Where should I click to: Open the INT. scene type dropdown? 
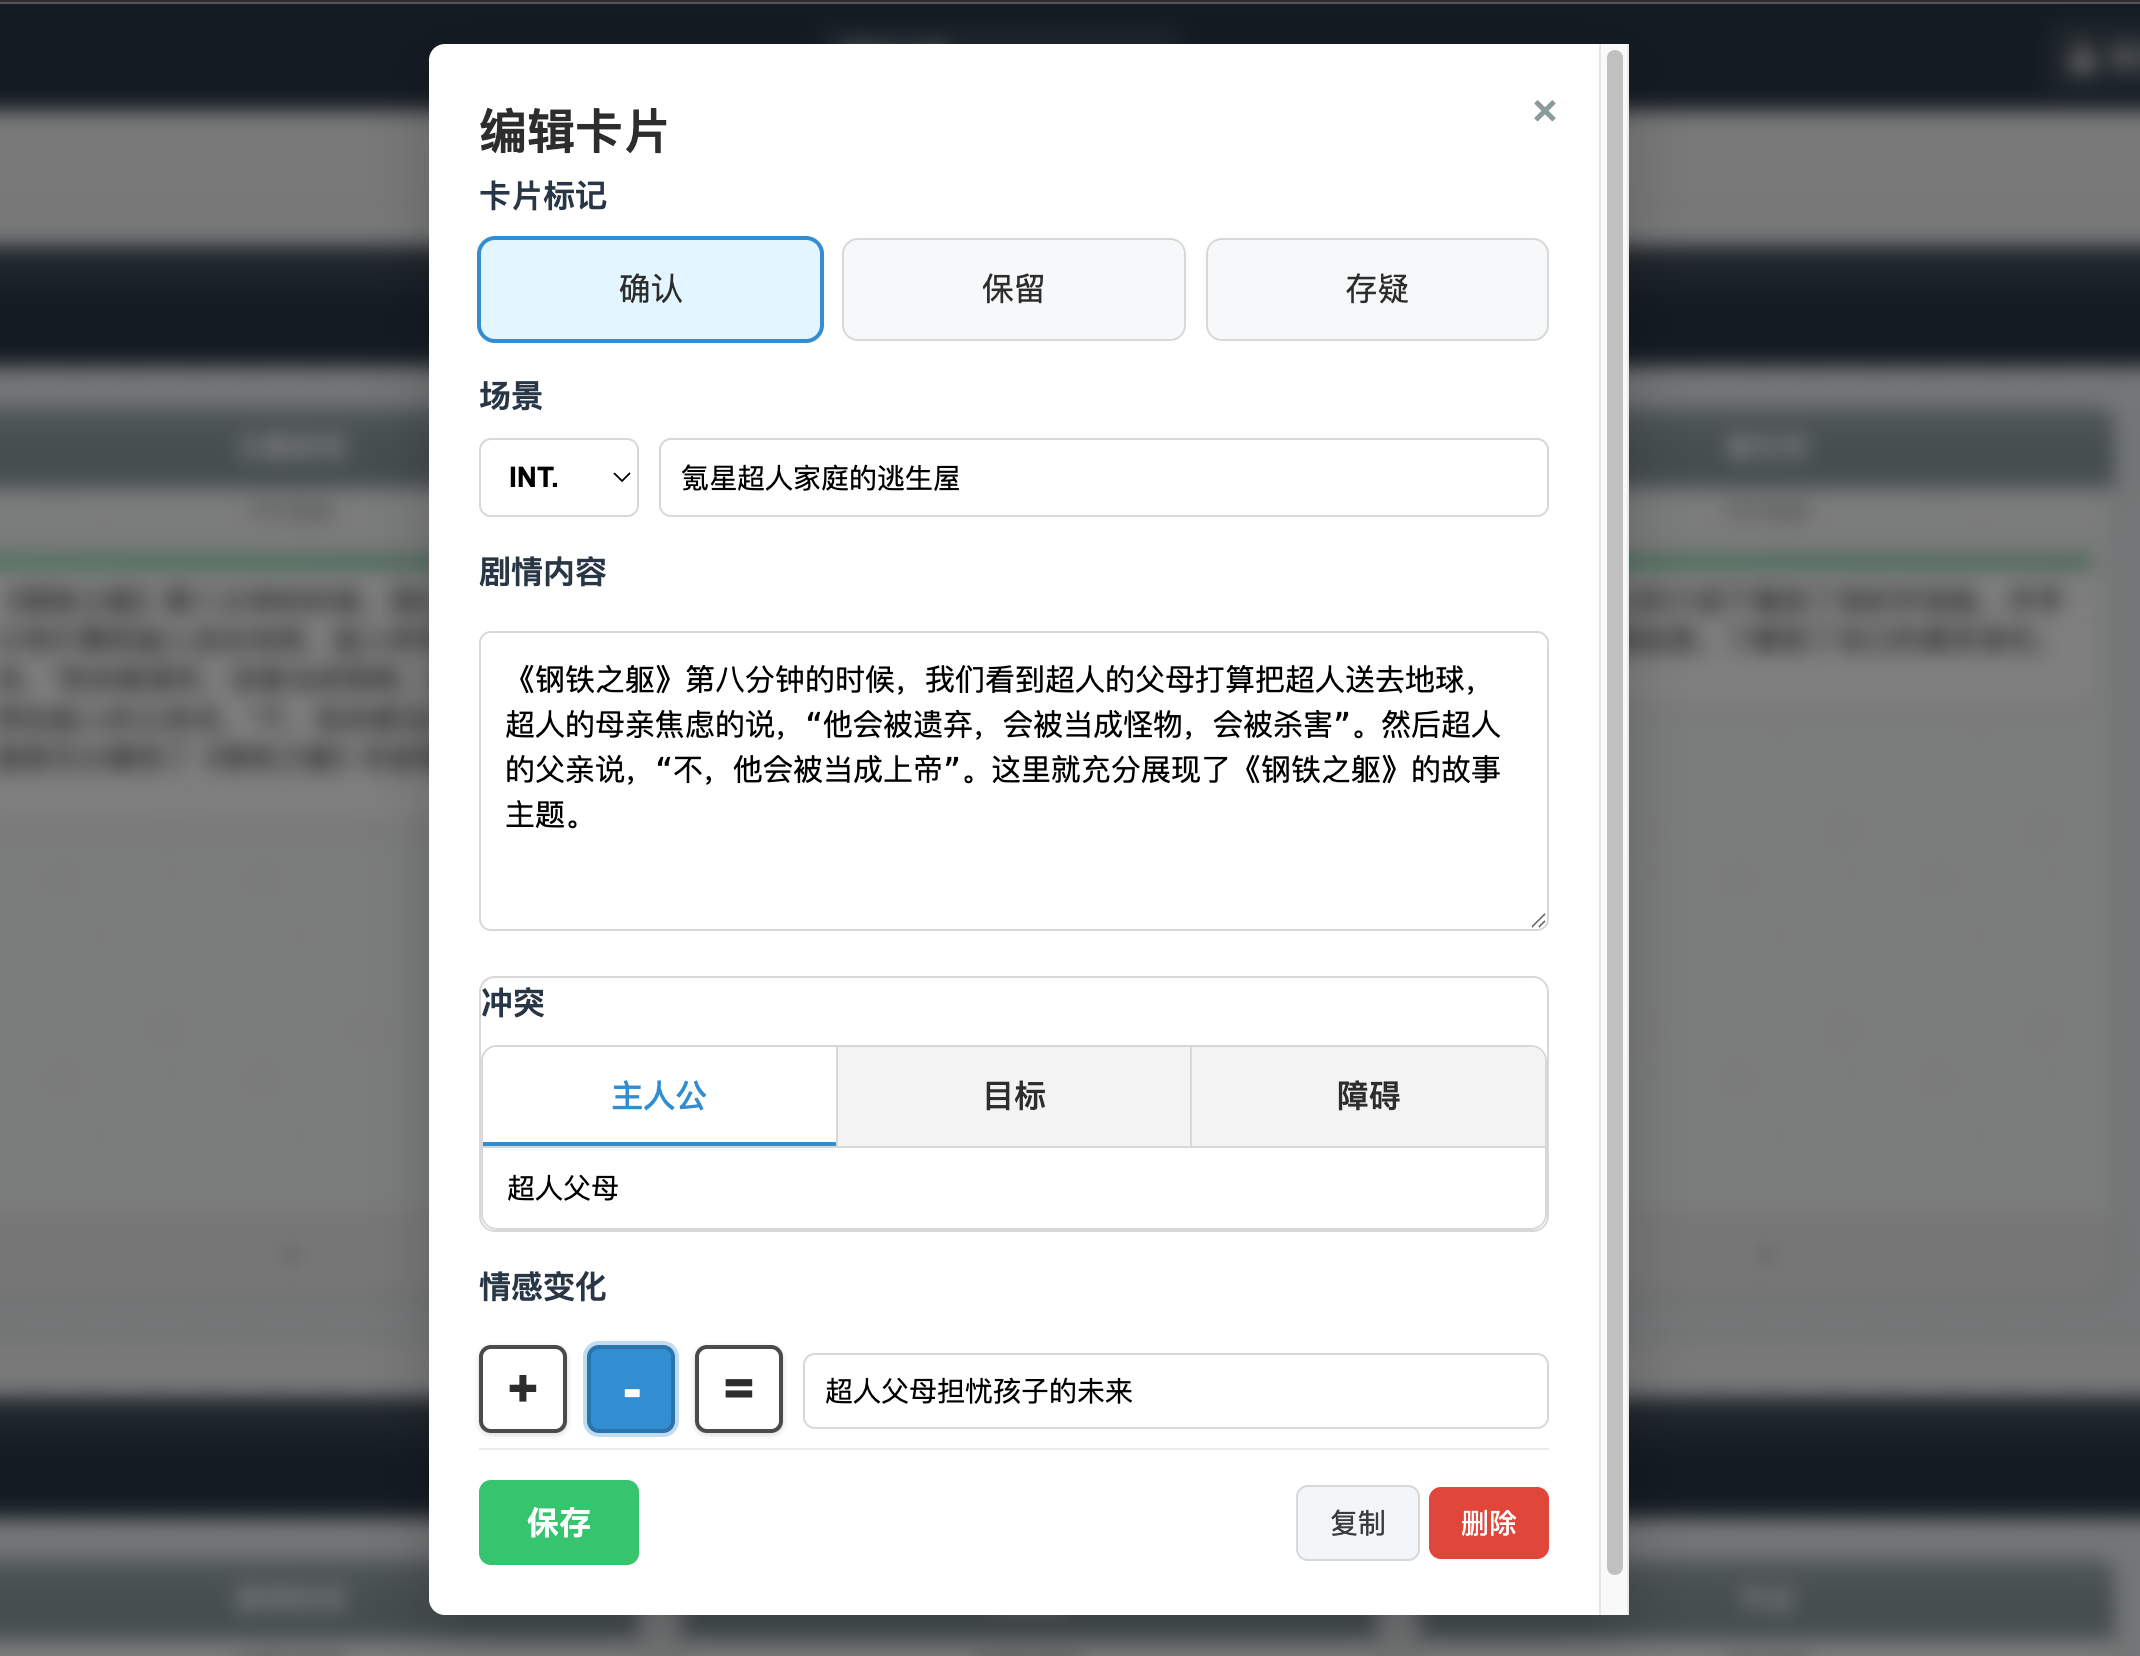point(558,478)
